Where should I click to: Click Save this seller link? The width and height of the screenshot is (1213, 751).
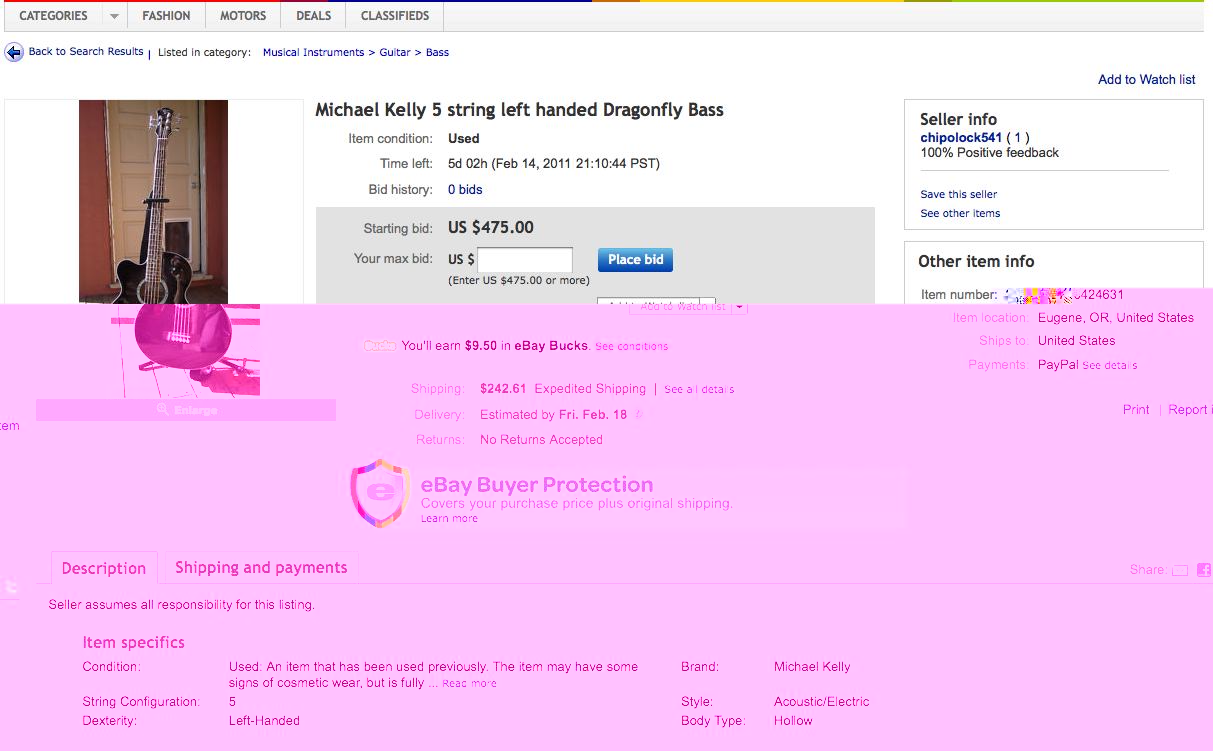(x=959, y=194)
